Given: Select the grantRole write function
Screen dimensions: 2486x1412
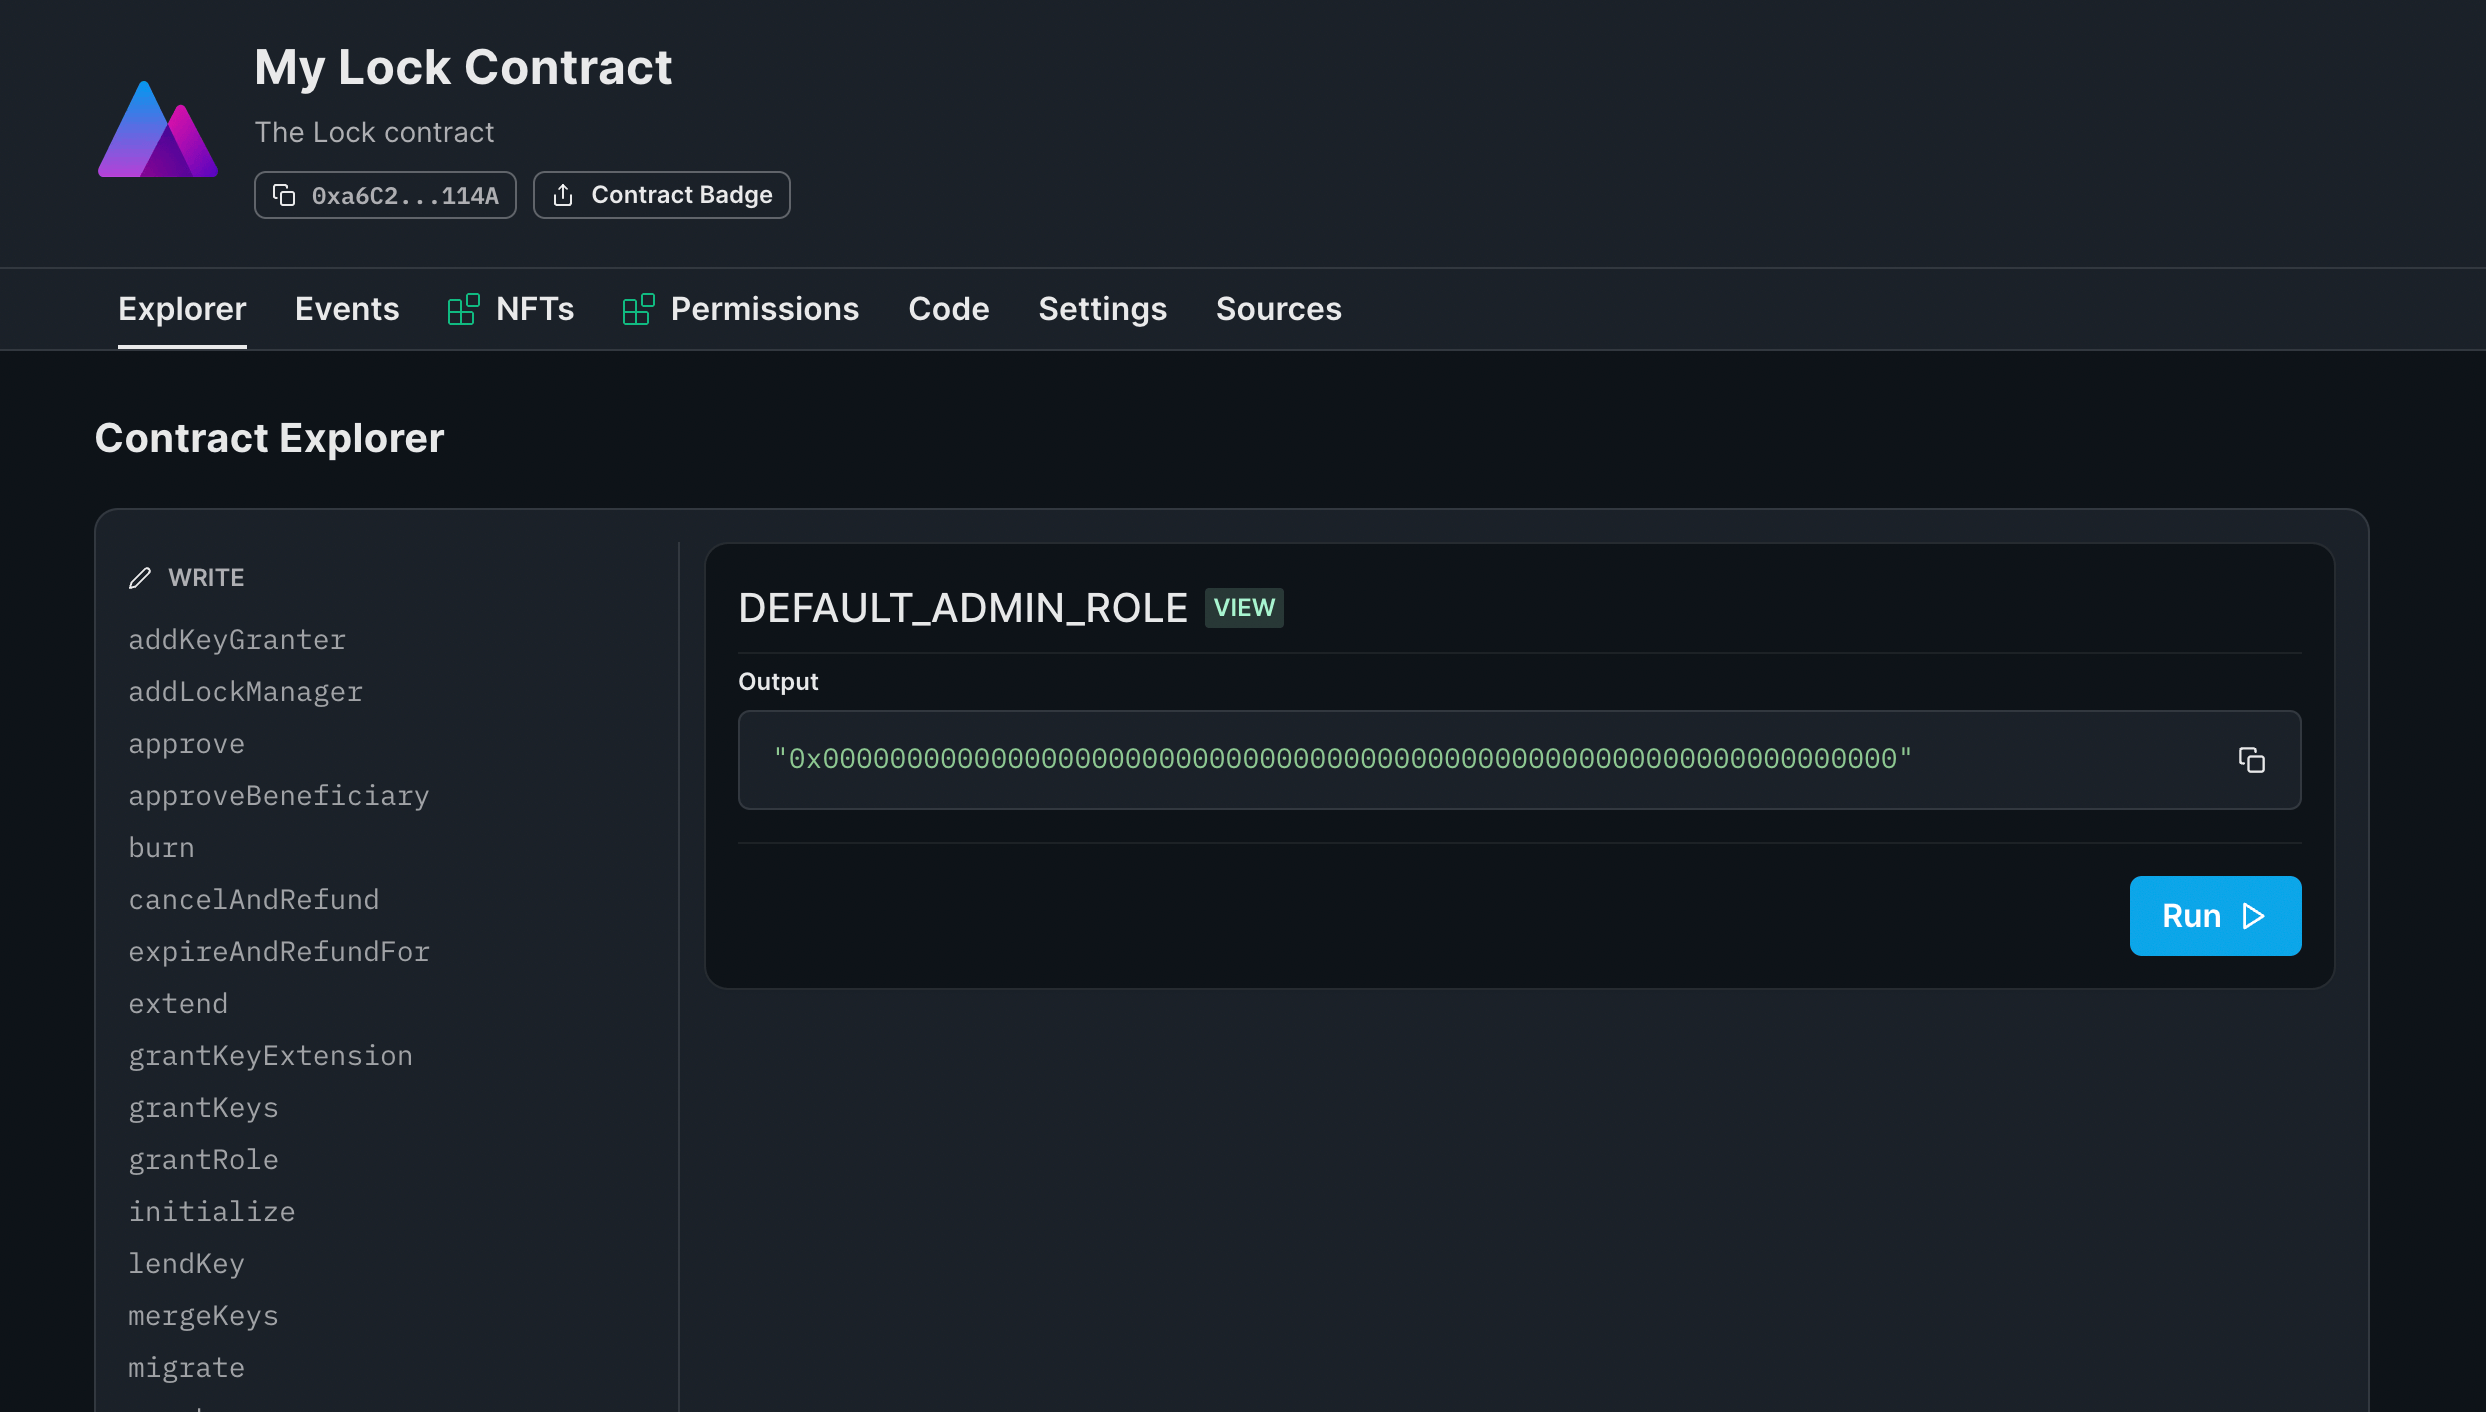Looking at the screenshot, I should pyautogui.click(x=203, y=1159).
